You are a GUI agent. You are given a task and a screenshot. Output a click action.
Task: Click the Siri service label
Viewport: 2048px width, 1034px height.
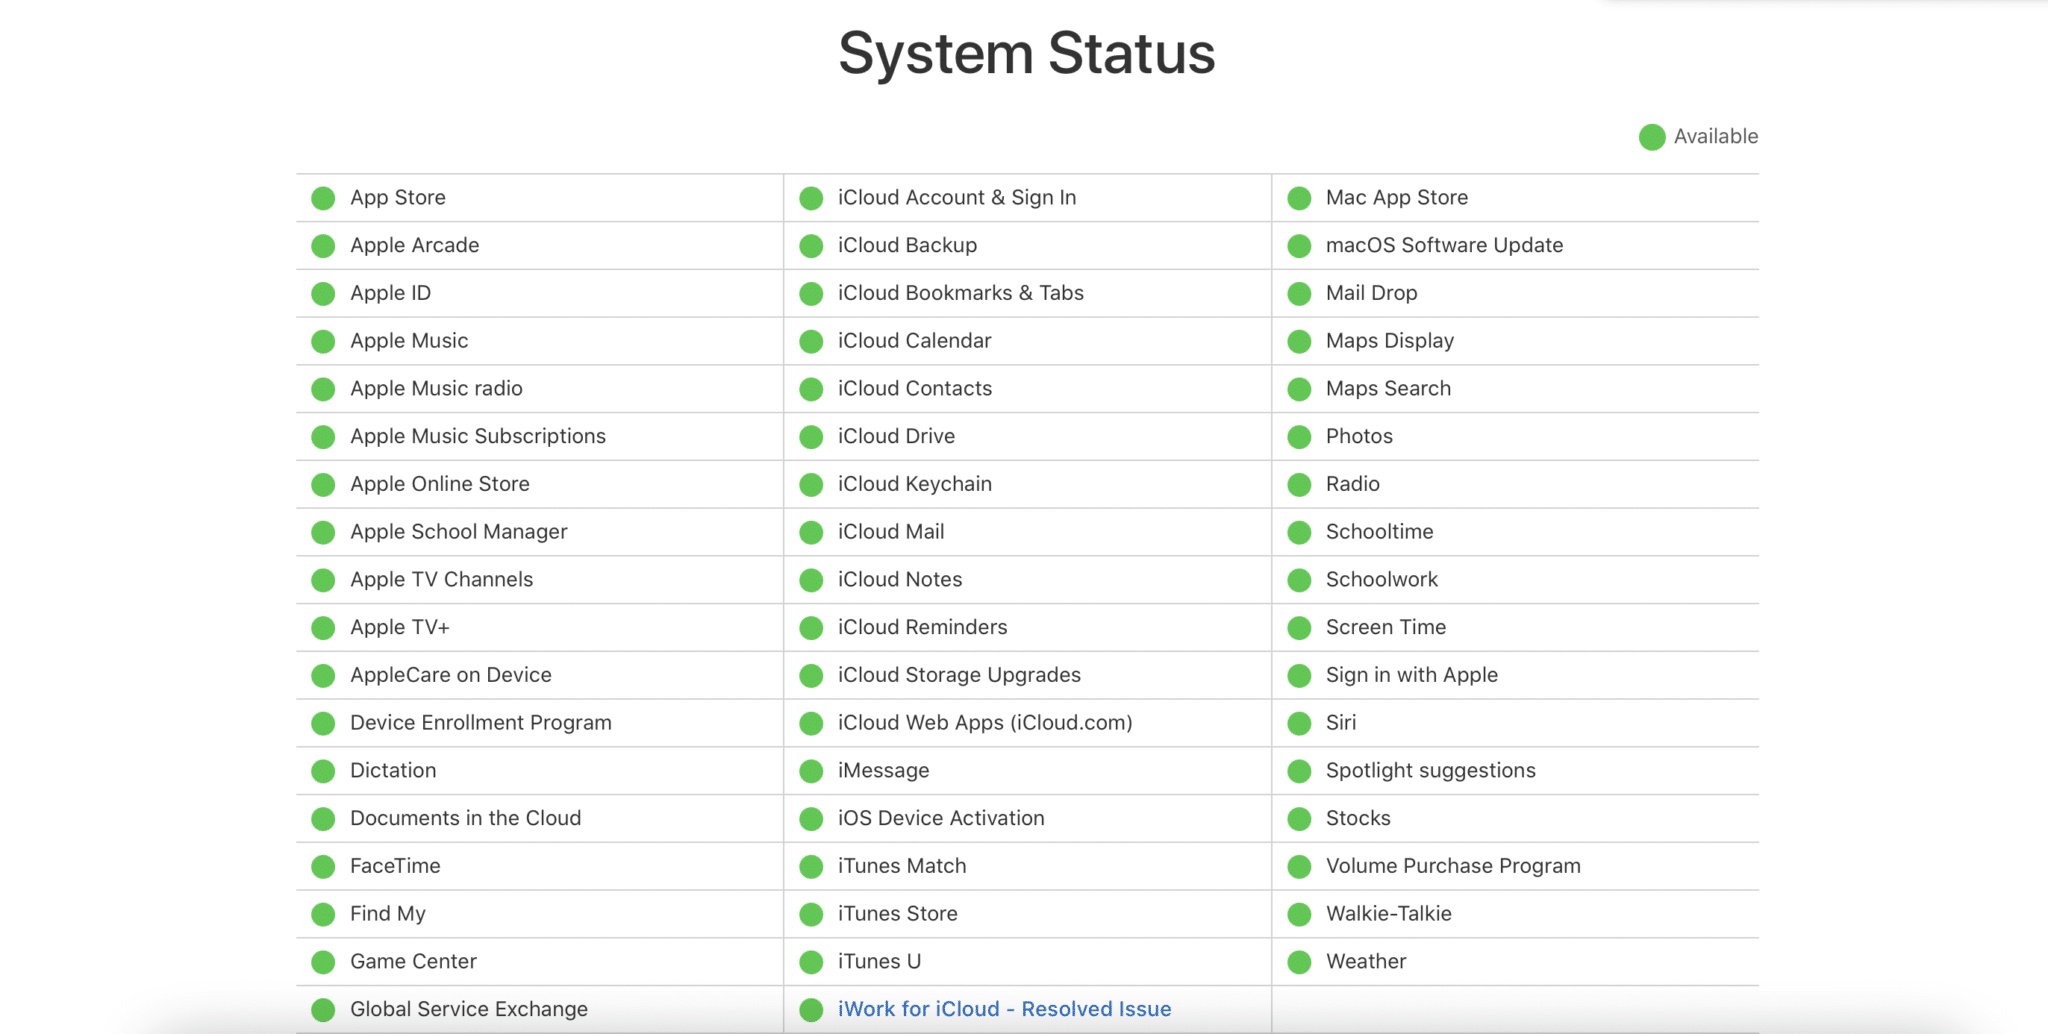click(x=1342, y=722)
